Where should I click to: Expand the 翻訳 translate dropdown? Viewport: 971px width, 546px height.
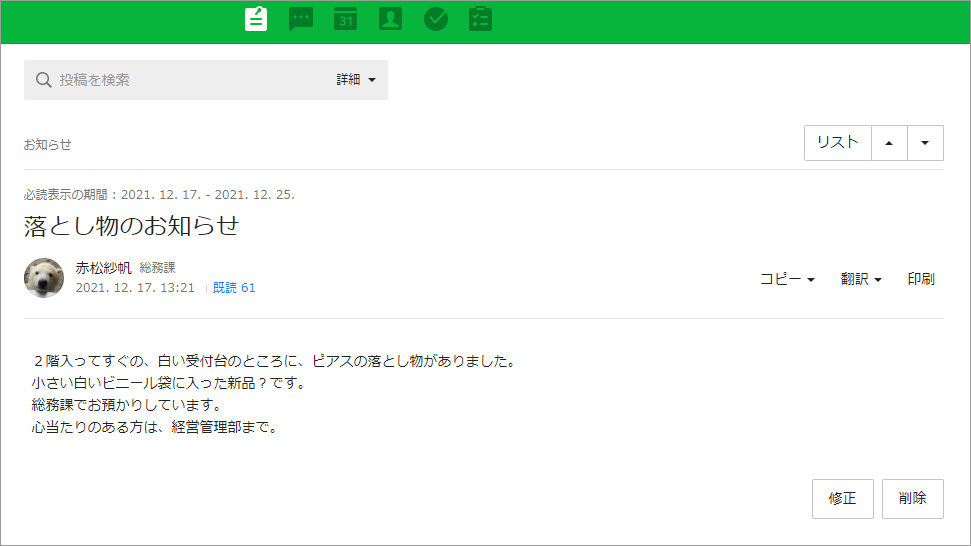tap(861, 280)
